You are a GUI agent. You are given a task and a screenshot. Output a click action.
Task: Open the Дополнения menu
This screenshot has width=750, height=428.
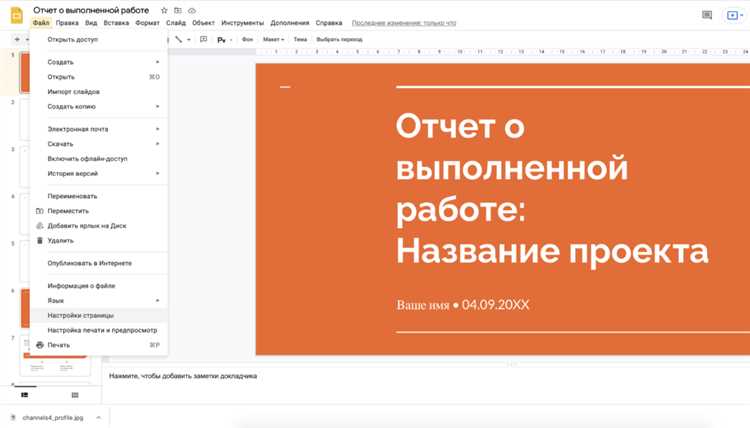point(290,23)
